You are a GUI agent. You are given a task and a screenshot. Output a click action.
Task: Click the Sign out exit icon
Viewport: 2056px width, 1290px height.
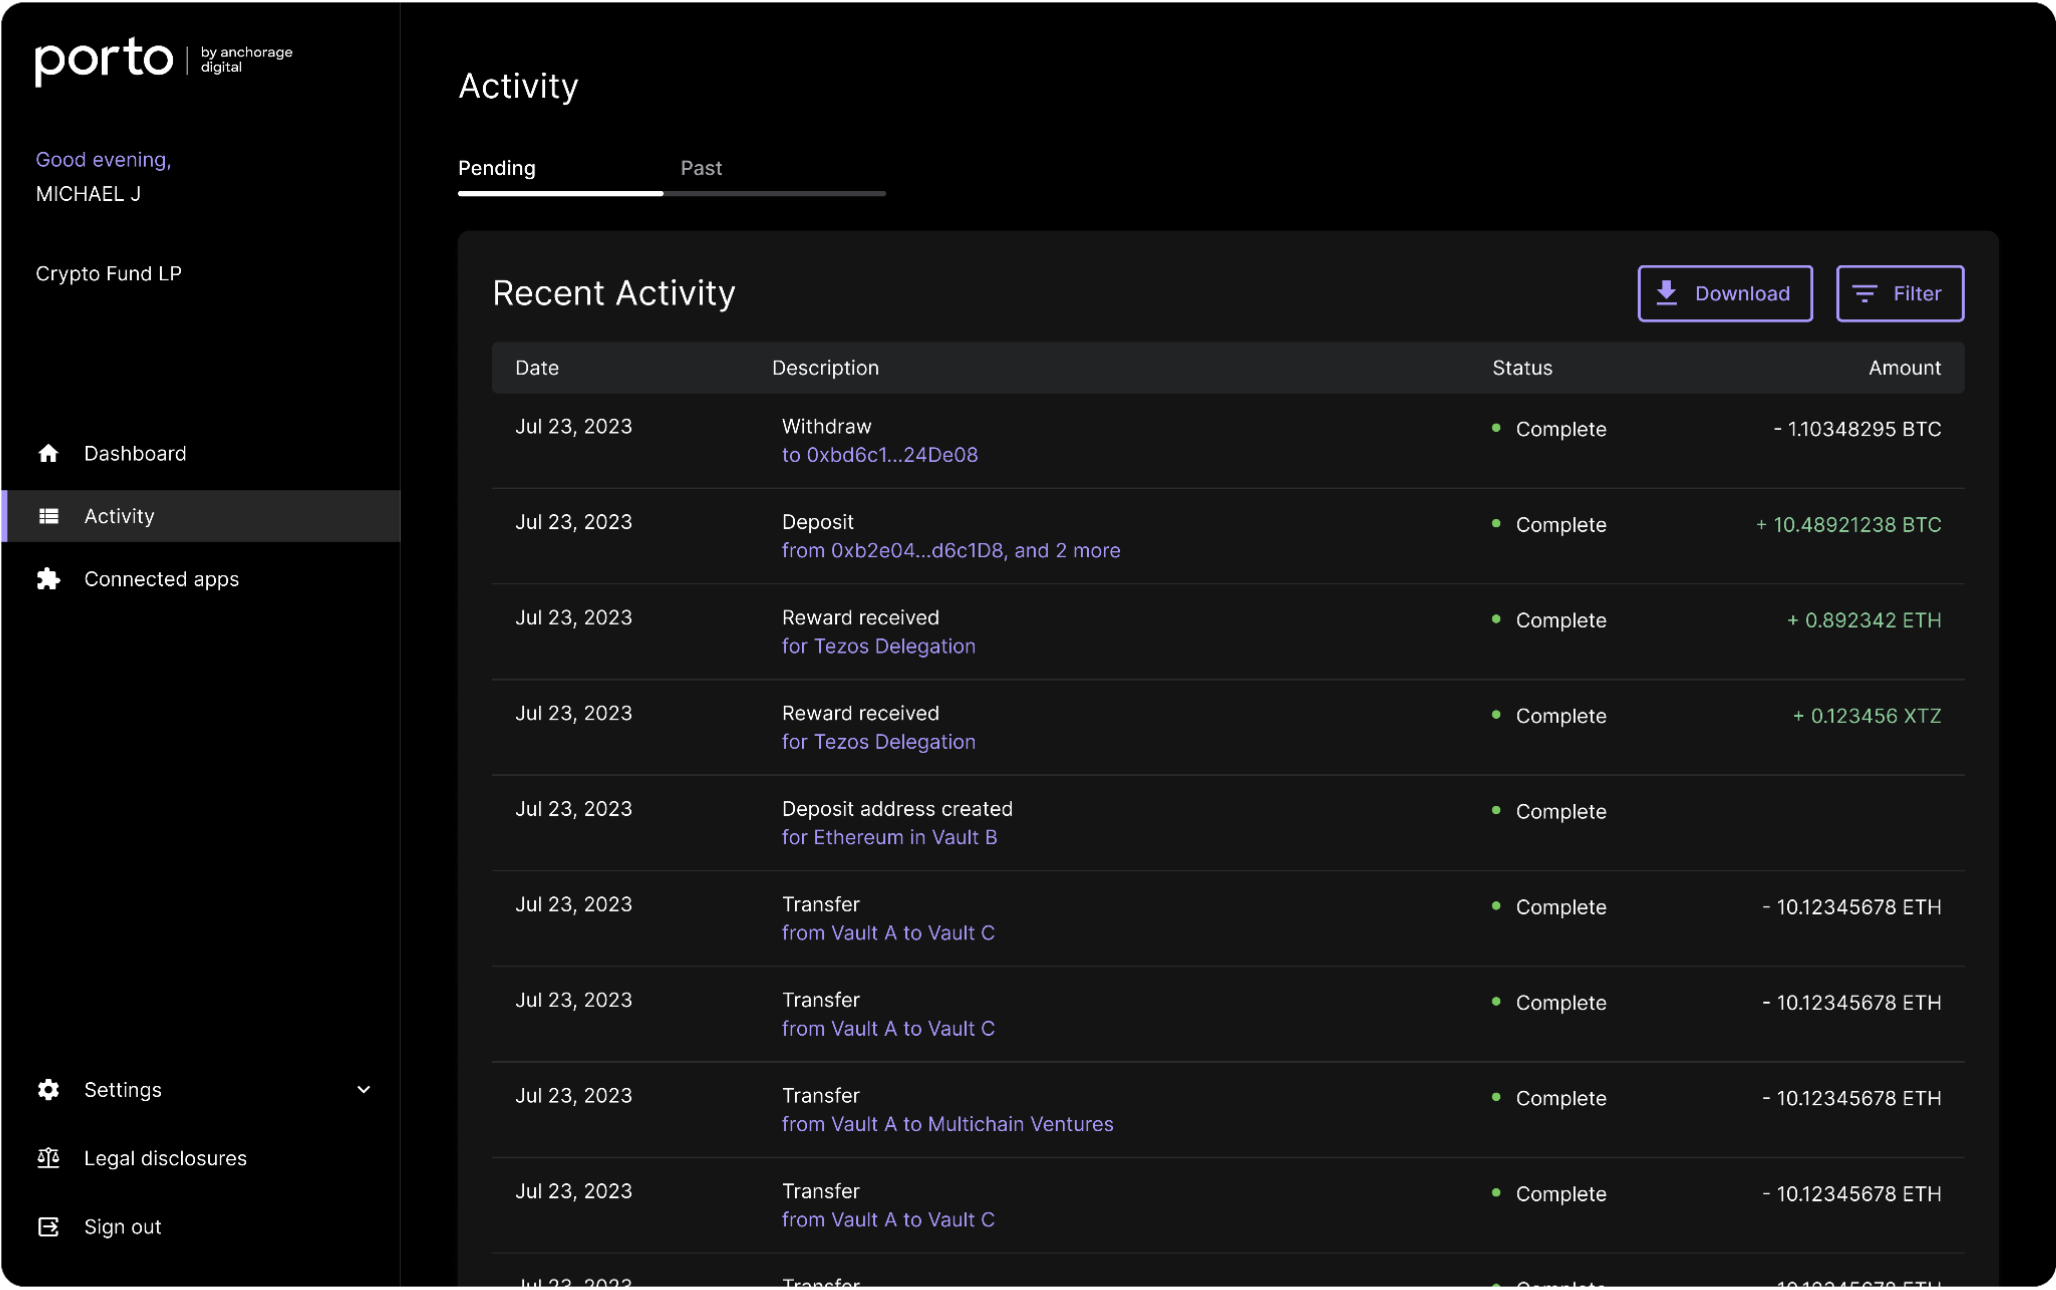coord(48,1226)
